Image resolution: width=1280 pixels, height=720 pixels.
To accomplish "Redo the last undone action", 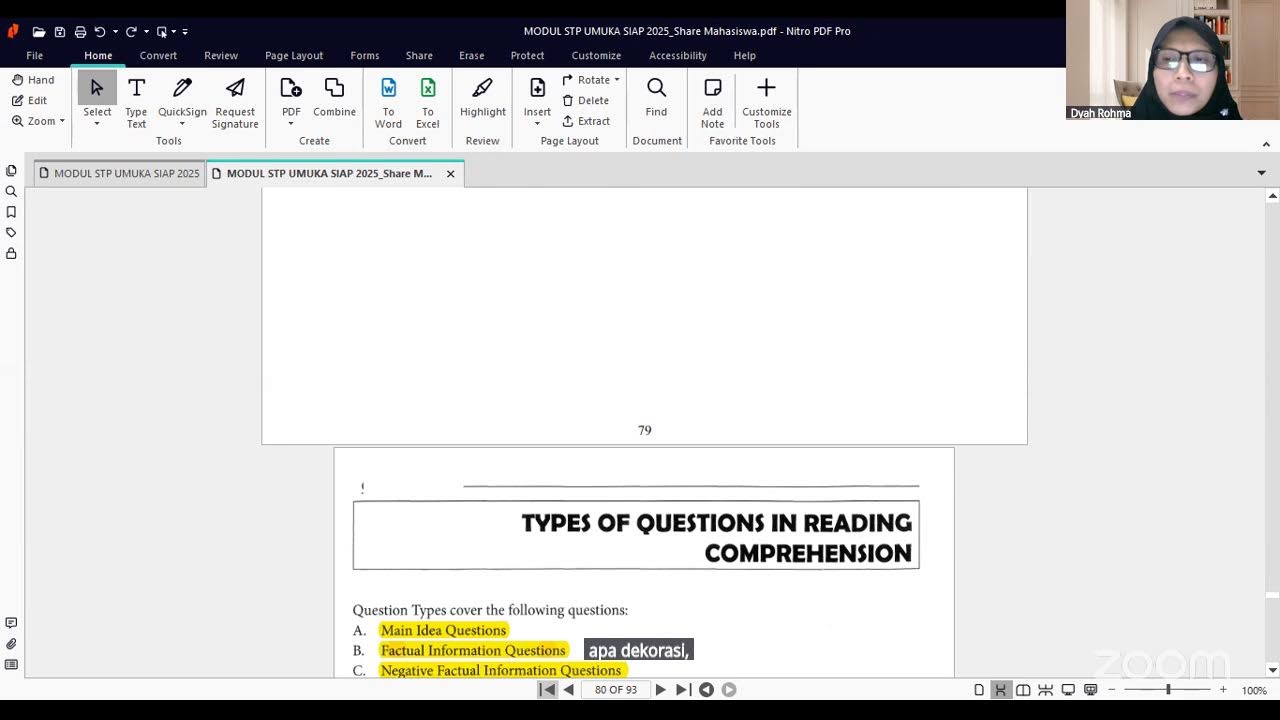I will tap(131, 32).
